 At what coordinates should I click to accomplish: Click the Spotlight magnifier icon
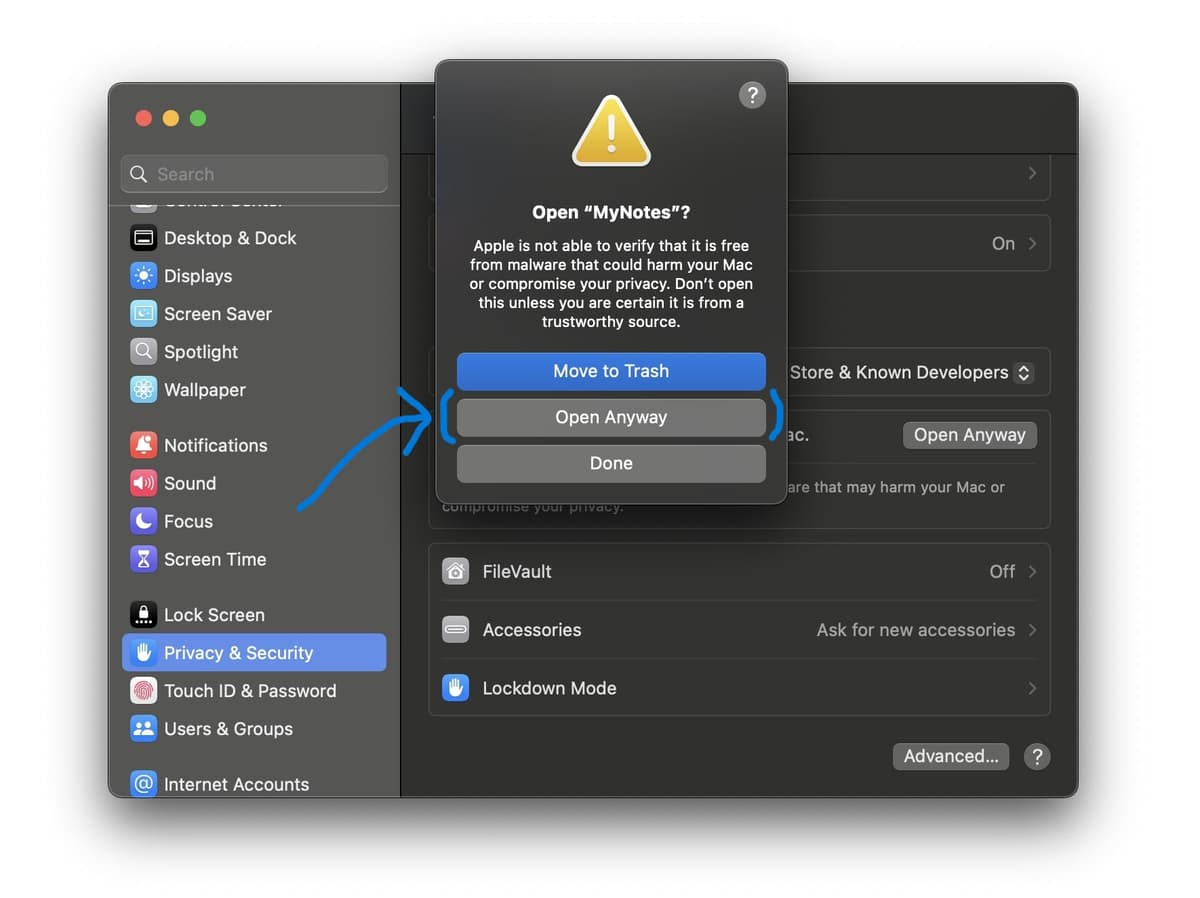(144, 352)
